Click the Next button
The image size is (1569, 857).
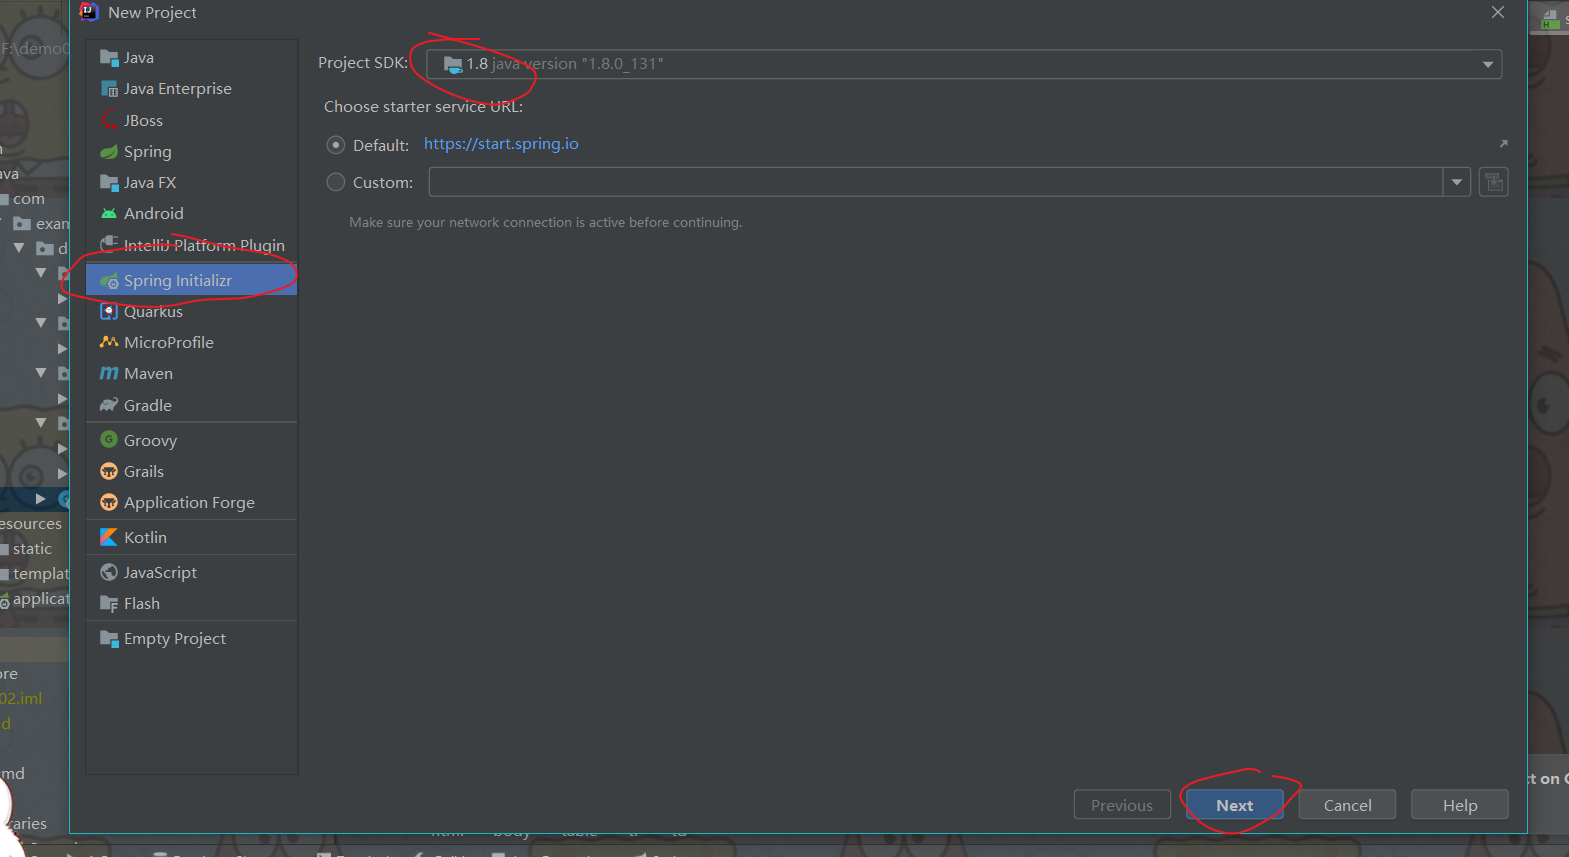pos(1234,805)
